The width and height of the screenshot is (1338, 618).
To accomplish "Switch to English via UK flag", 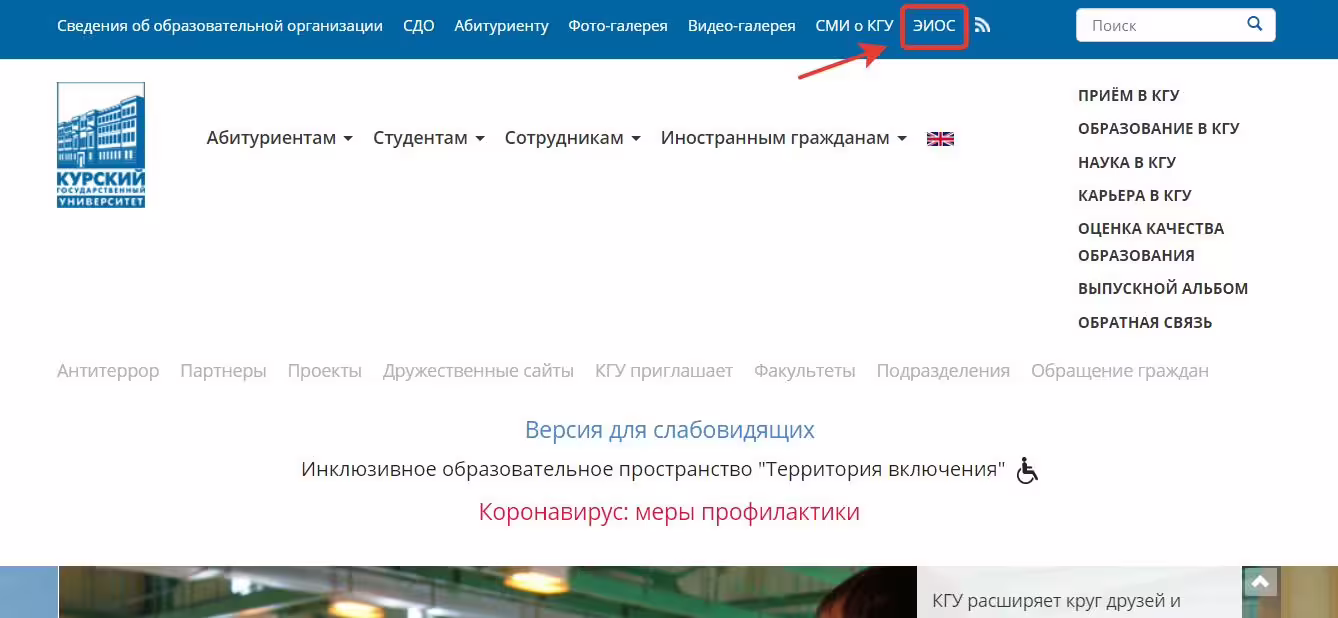I will 940,139.
